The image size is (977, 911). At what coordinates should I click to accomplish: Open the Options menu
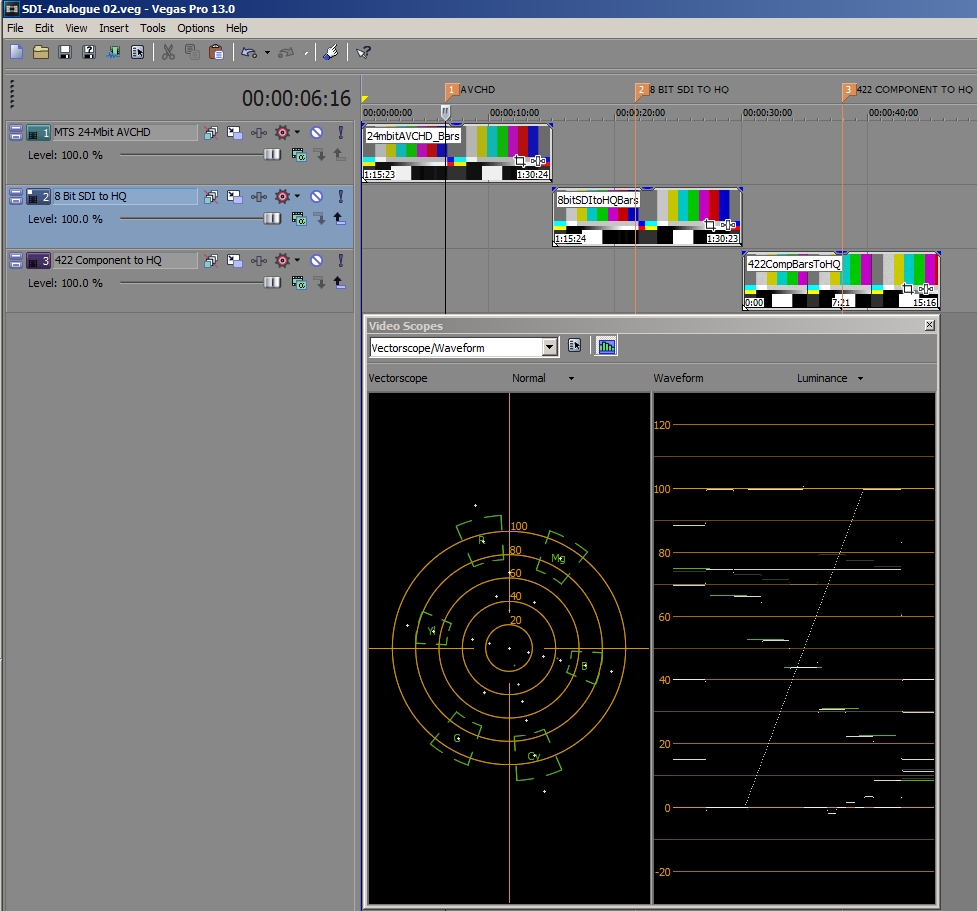pyautogui.click(x=196, y=28)
